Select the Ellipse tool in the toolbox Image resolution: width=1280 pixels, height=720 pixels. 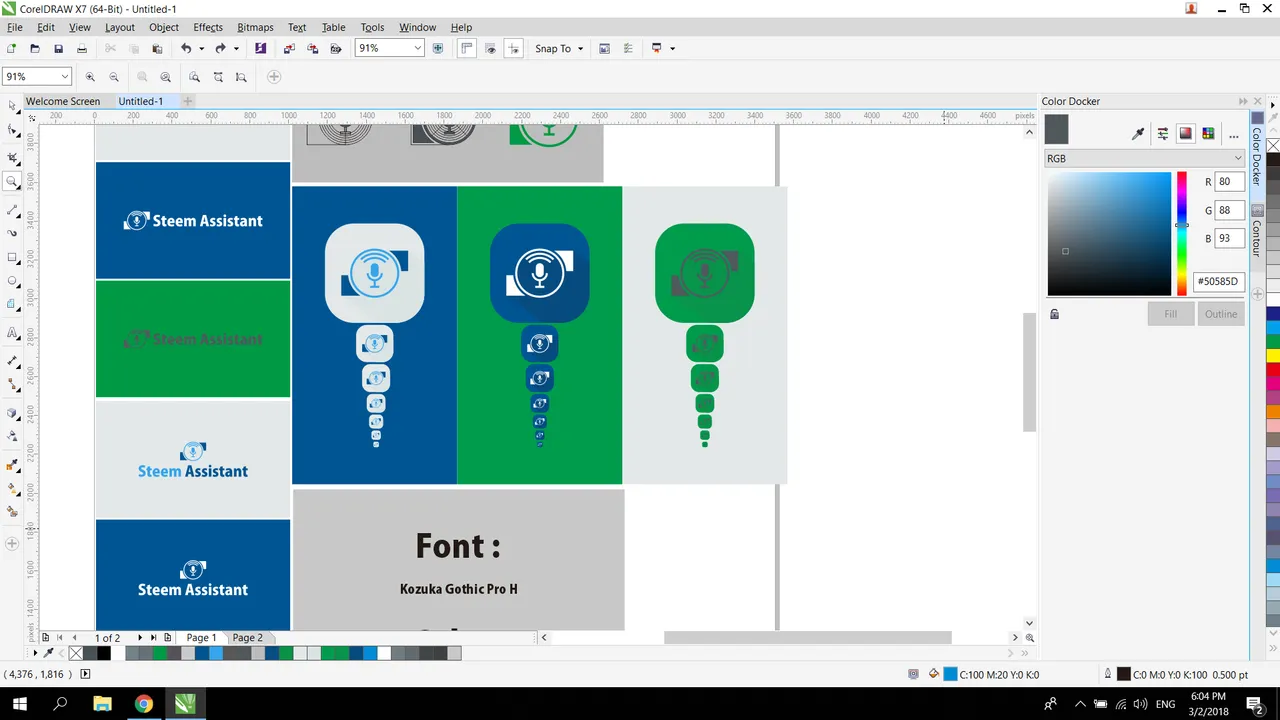click(x=12, y=282)
